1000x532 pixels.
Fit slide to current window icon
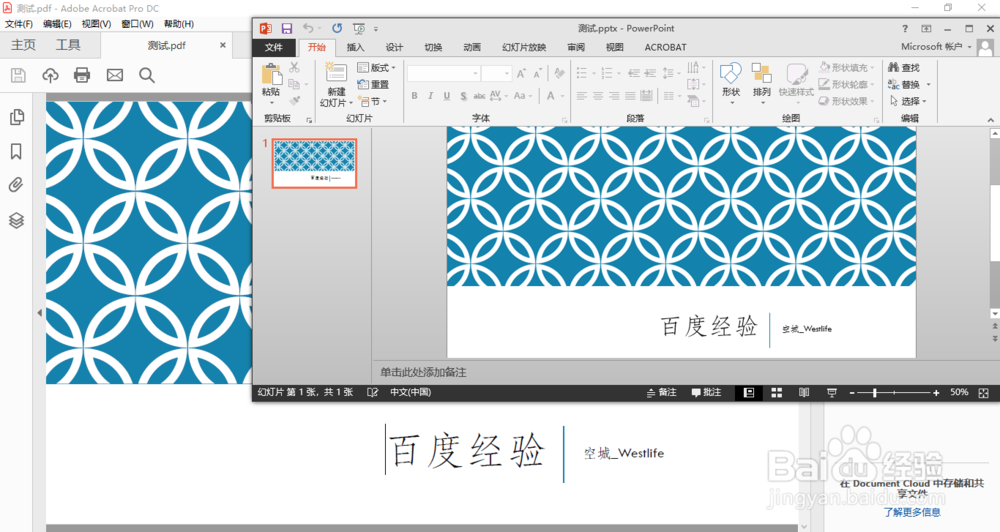(983, 393)
